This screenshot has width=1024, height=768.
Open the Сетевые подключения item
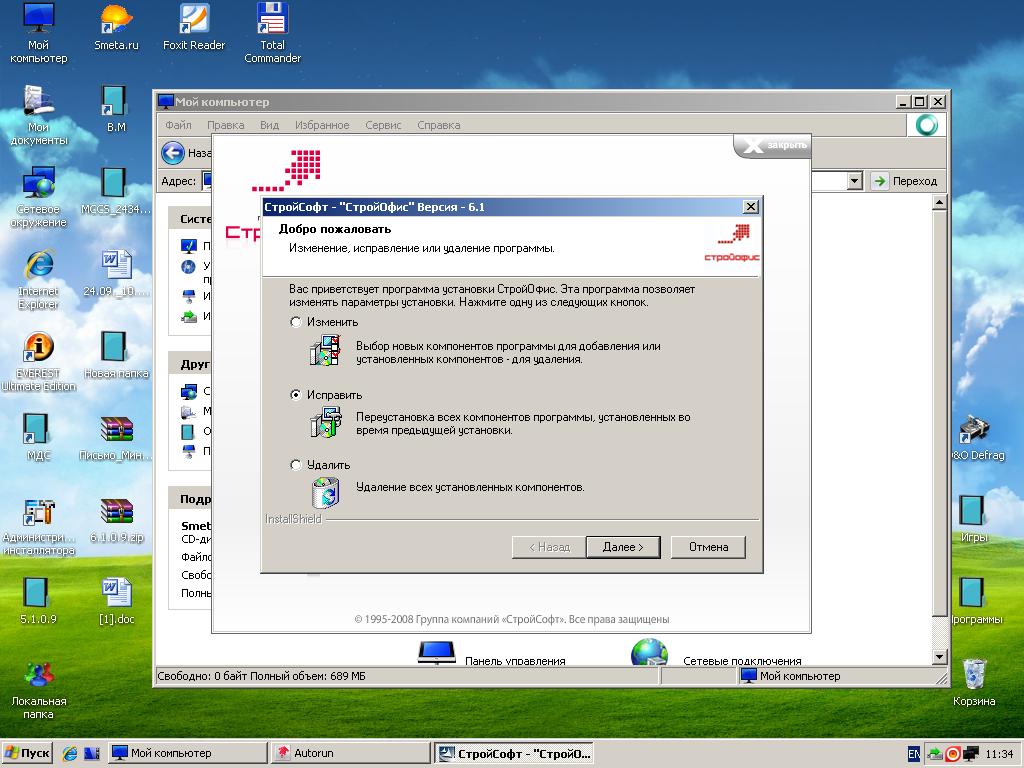716,654
